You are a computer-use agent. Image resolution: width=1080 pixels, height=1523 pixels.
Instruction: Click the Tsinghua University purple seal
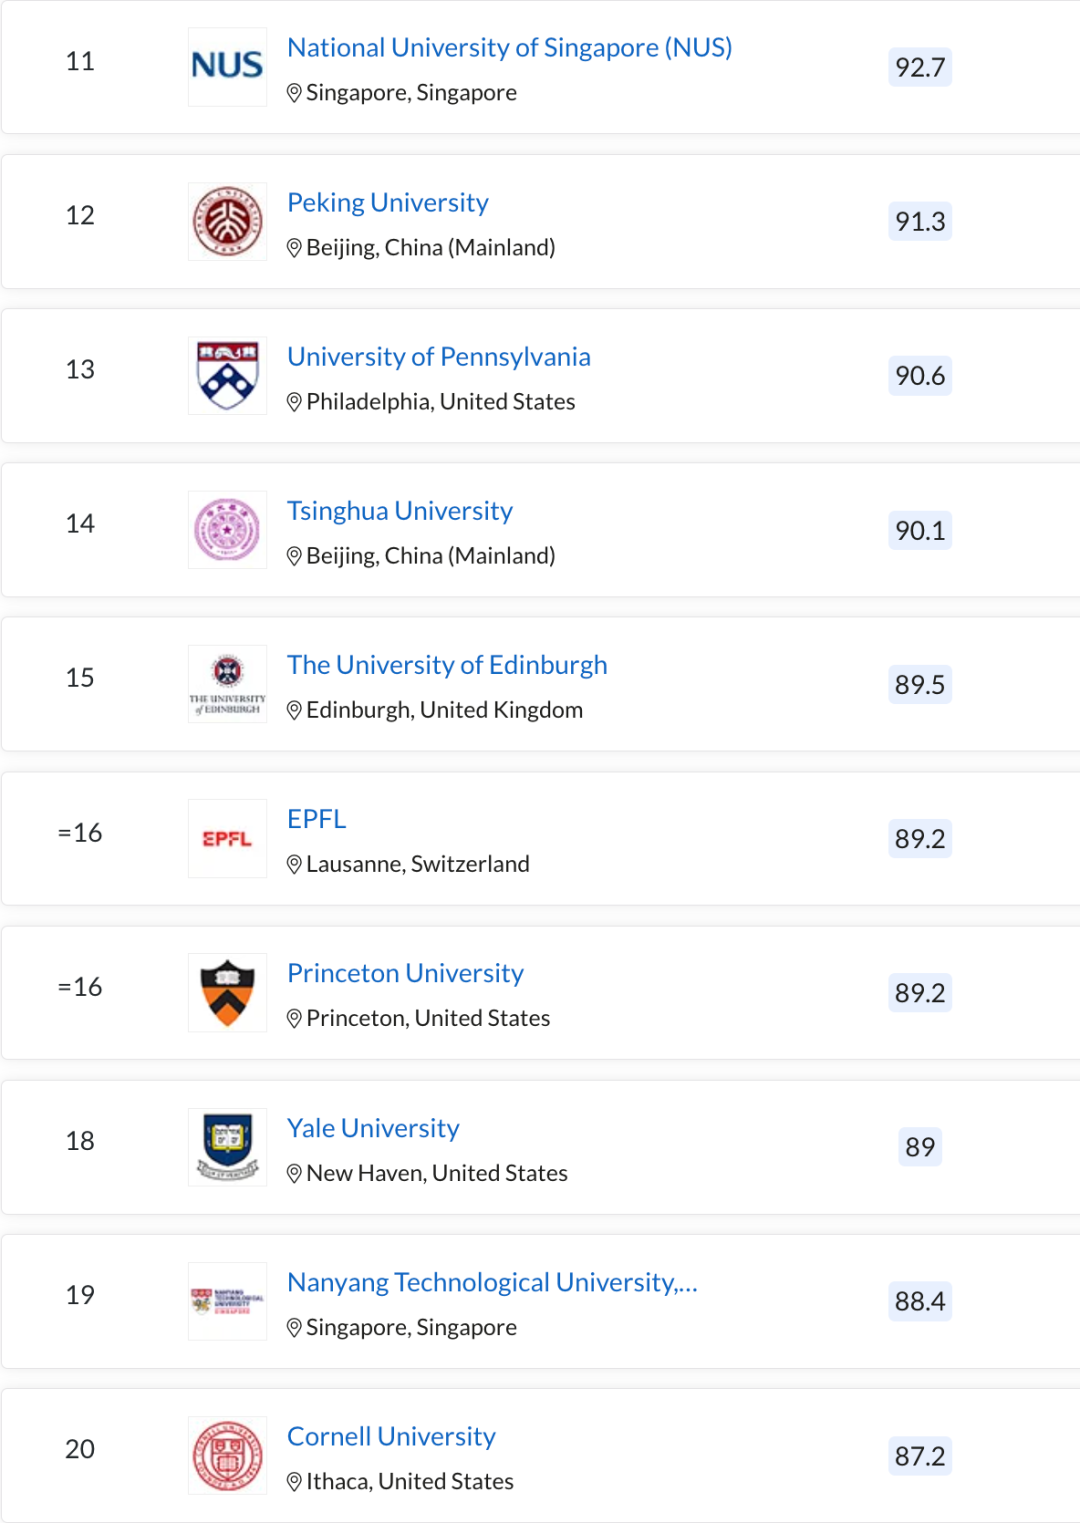pyautogui.click(x=227, y=530)
